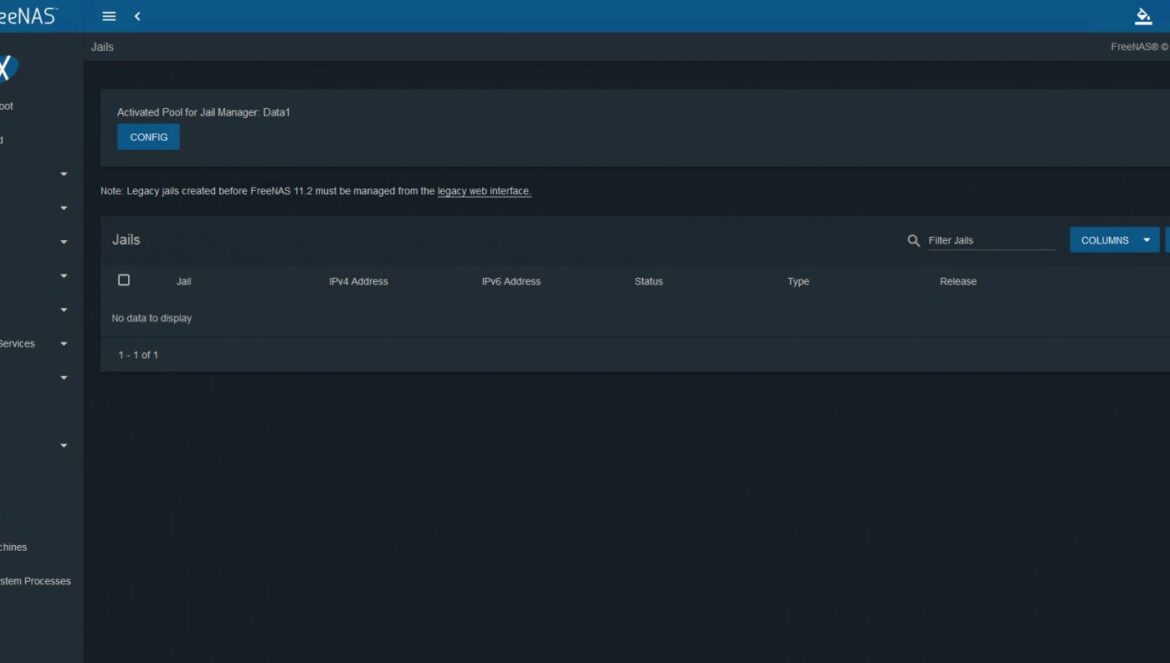
Task: Click the Jails heading above the table
Action: click(126, 240)
